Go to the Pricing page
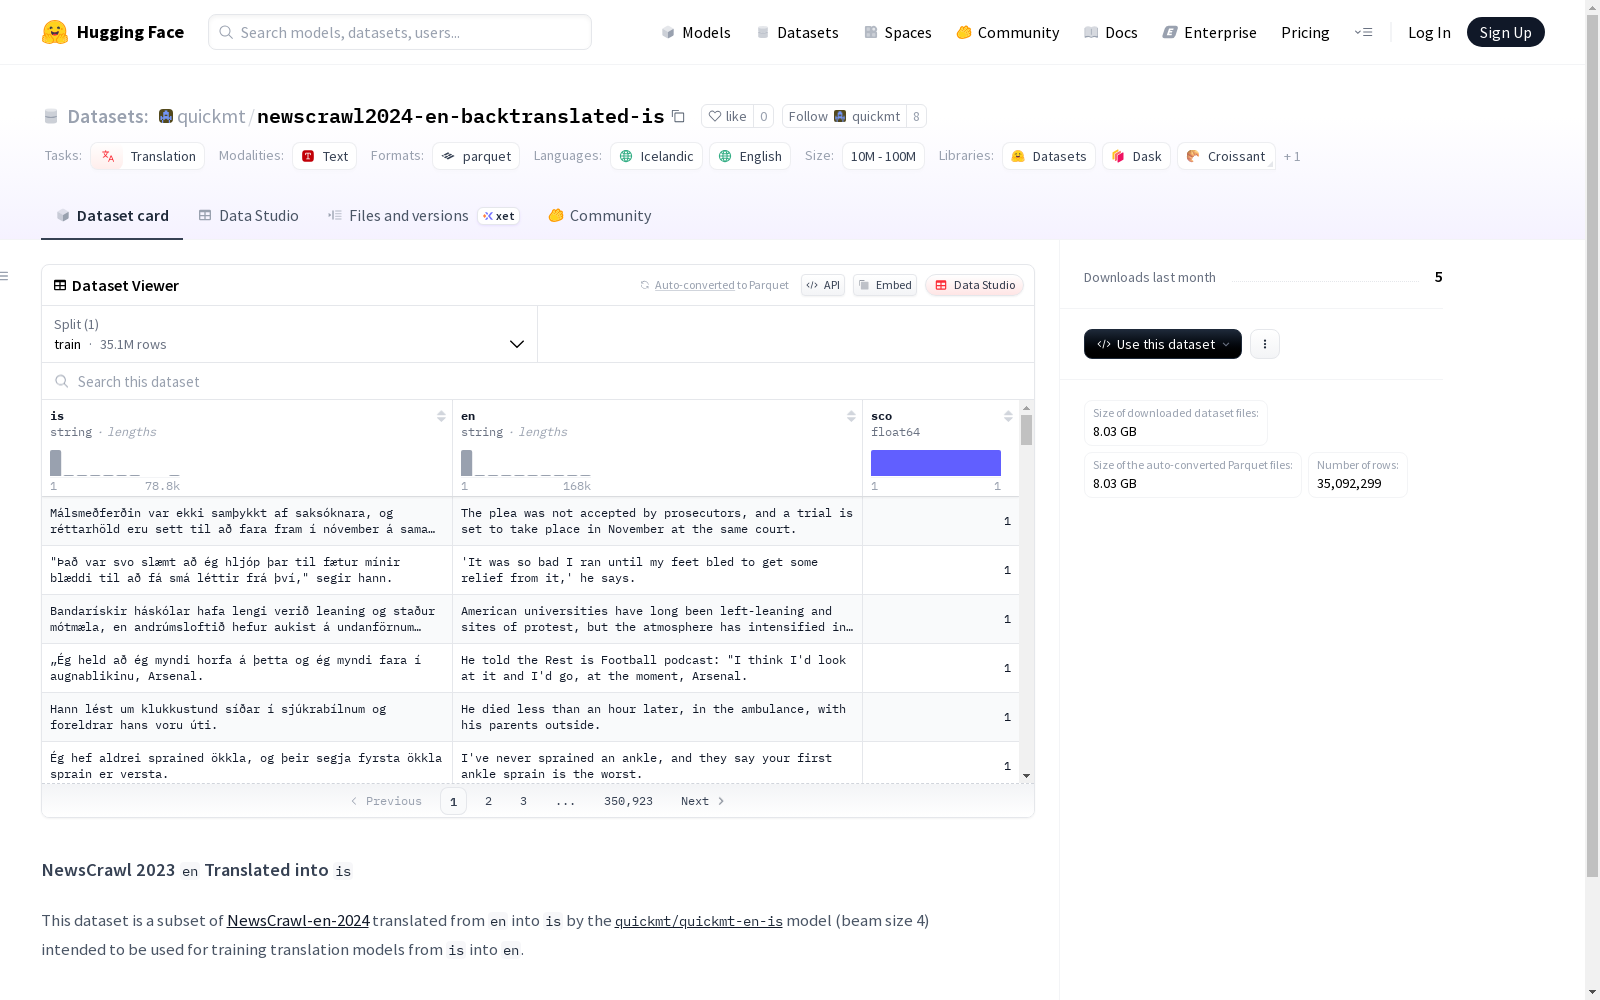1600x1000 pixels. 1305,32
